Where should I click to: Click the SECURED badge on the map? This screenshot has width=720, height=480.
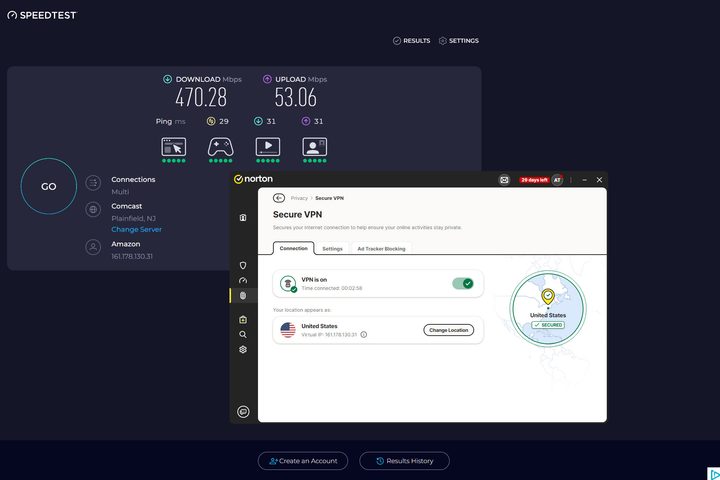click(548, 325)
